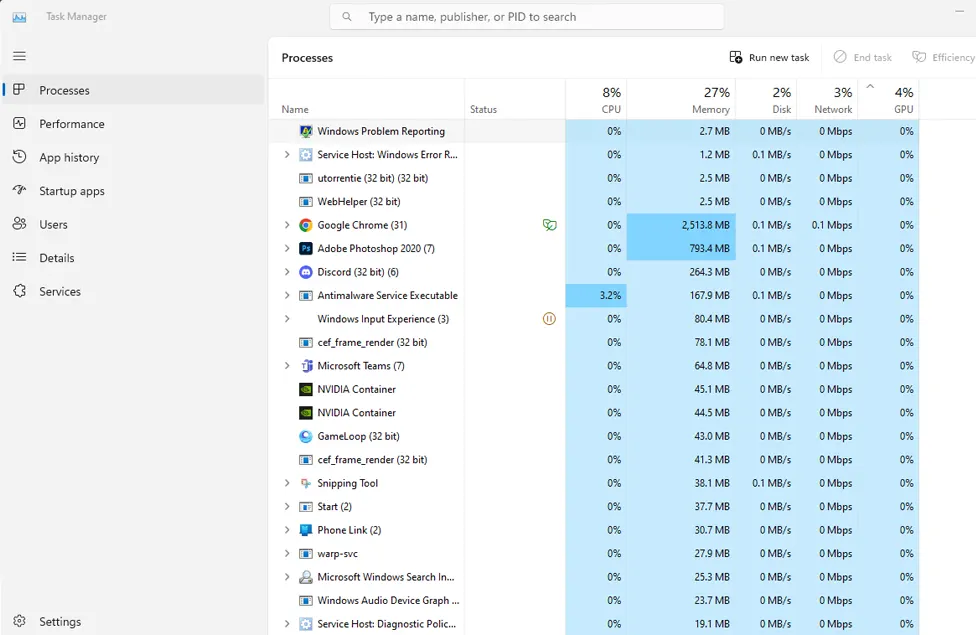Screen dimensions: 976x635
Task: Sort by the CPU column header
Action: [596, 100]
